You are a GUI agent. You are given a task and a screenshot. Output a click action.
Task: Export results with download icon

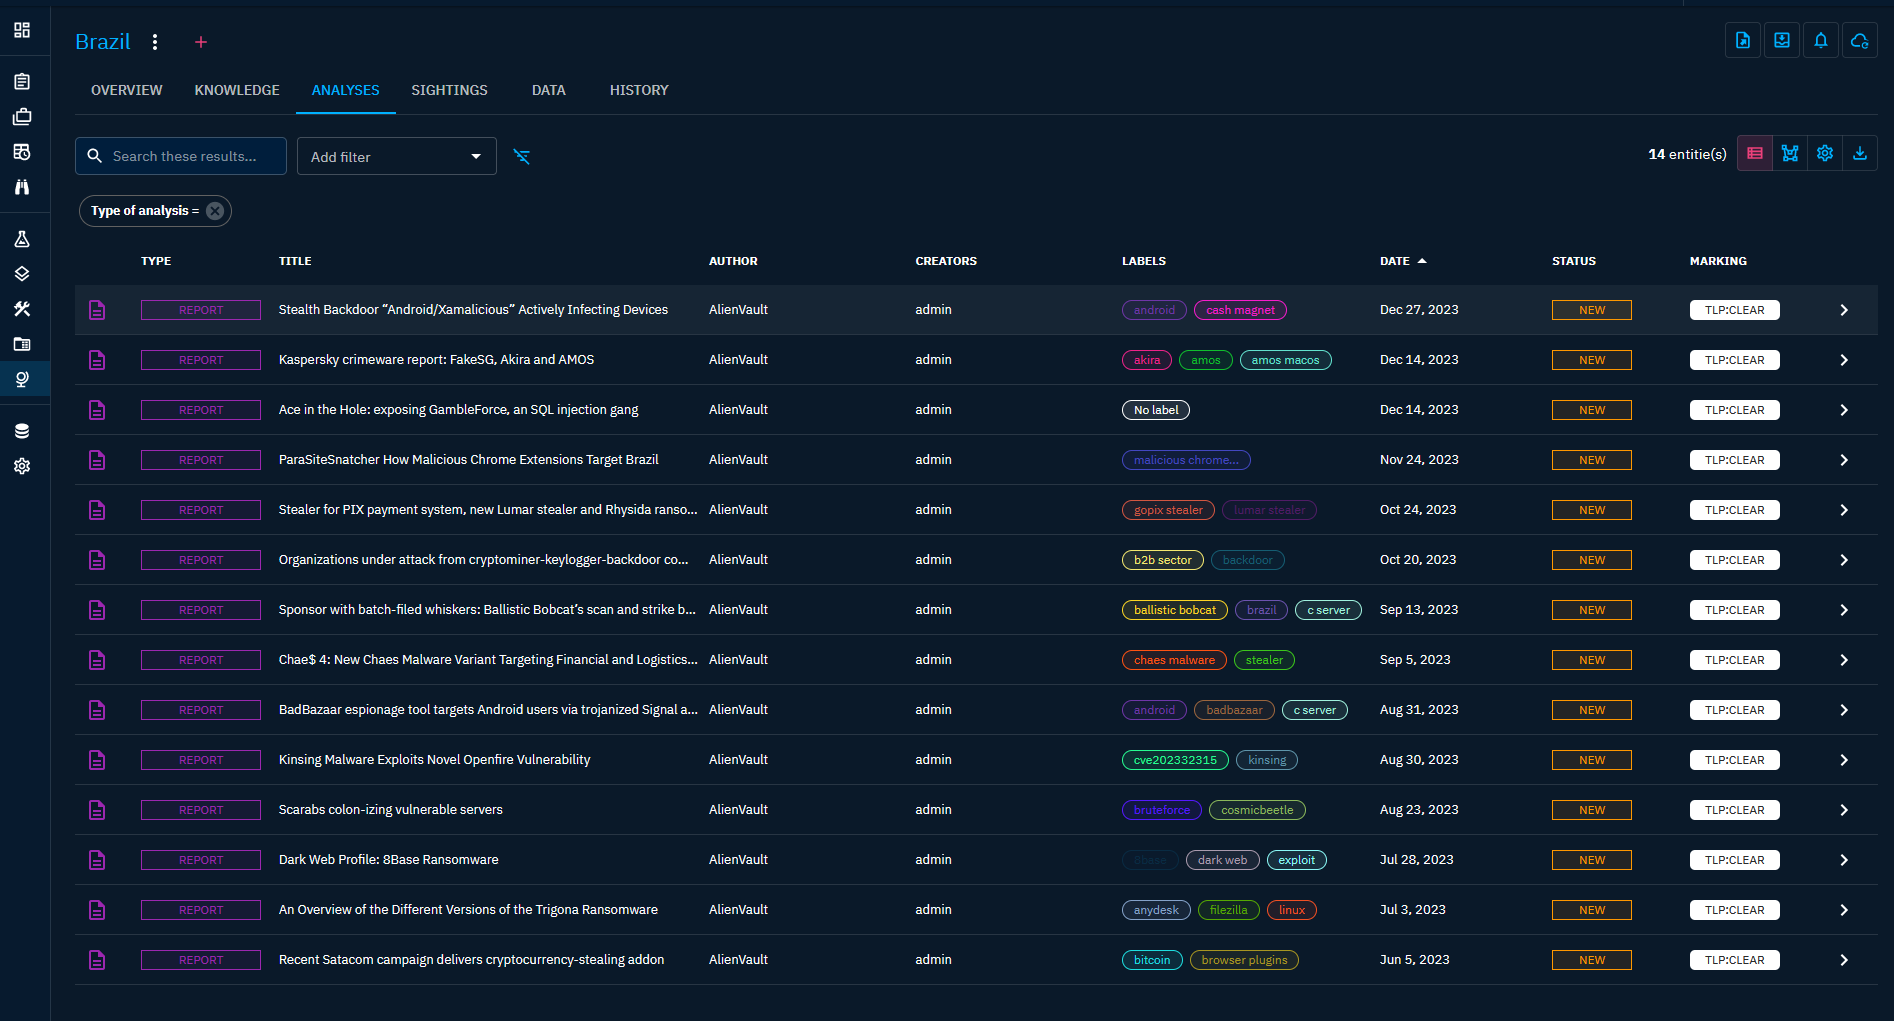pyautogui.click(x=1859, y=153)
